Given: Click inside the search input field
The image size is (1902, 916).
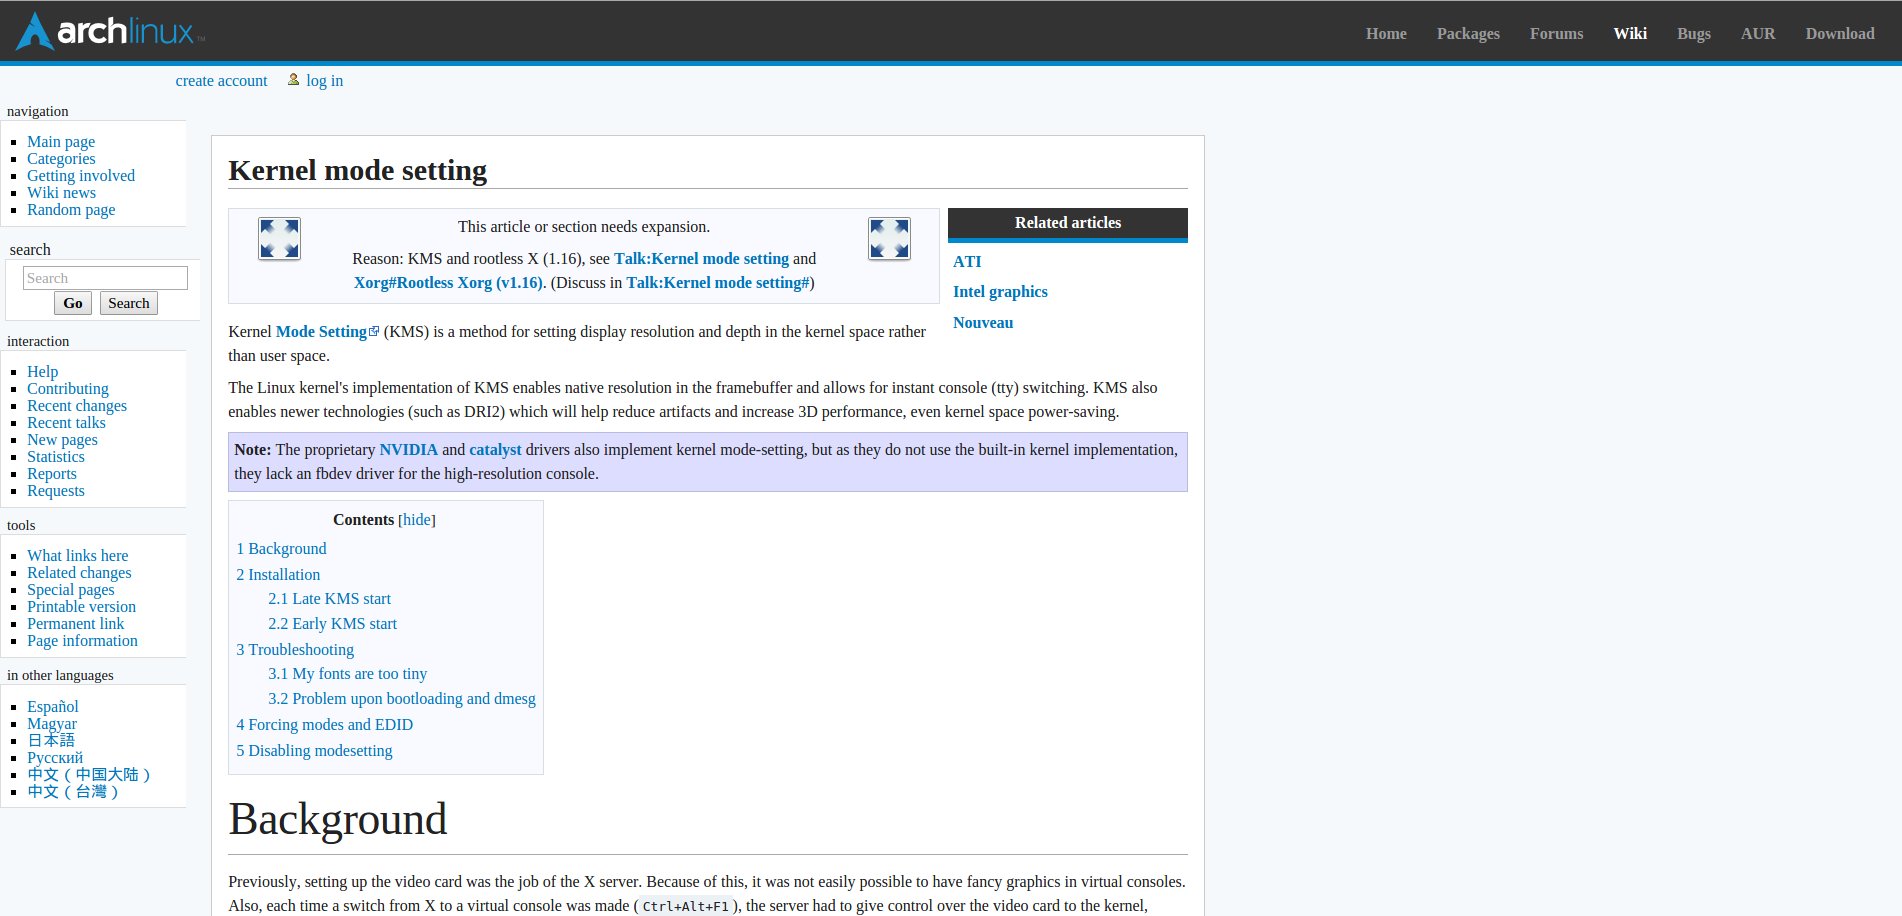Looking at the screenshot, I should pyautogui.click(x=105, y=277).
